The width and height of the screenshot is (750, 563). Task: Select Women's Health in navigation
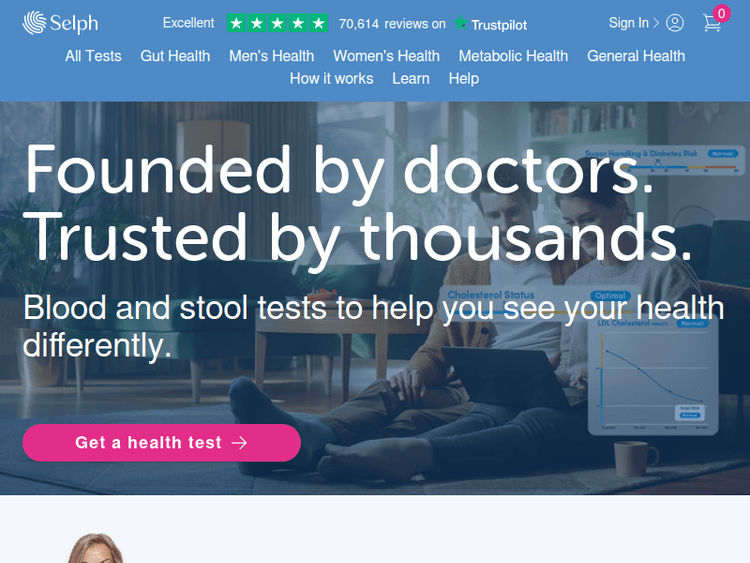386,56
